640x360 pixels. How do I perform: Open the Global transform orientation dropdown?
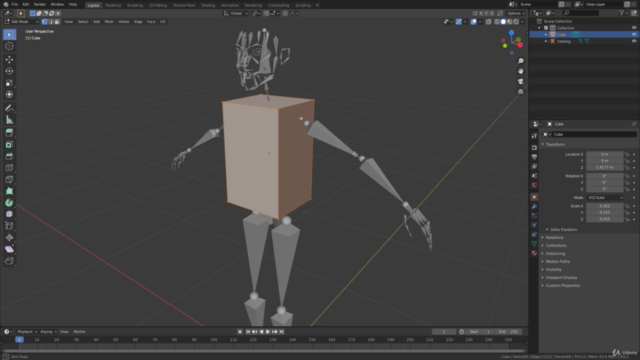click(x=236, y=13)
